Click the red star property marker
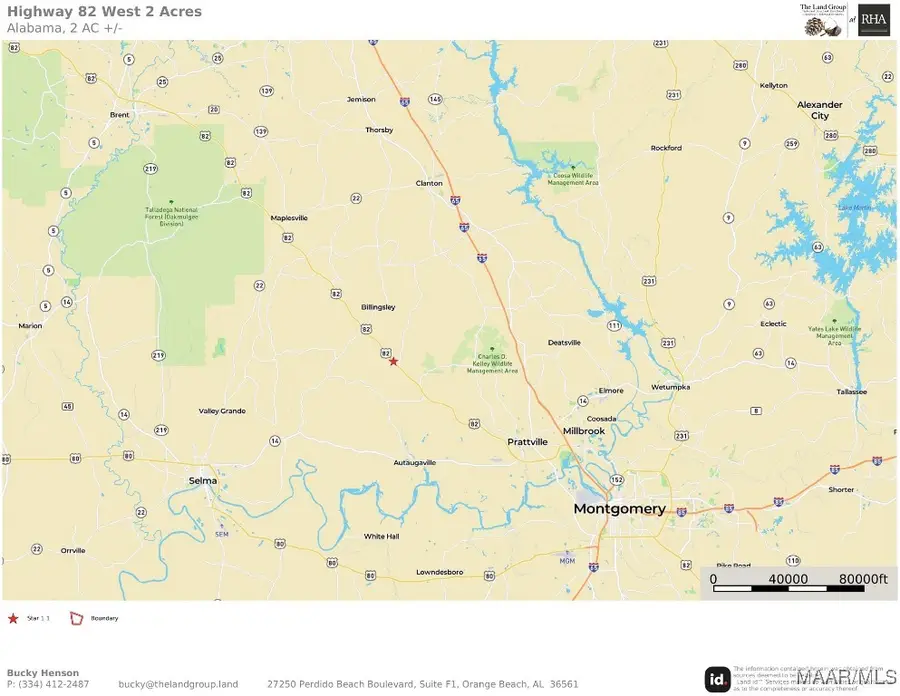 point(393,361)
